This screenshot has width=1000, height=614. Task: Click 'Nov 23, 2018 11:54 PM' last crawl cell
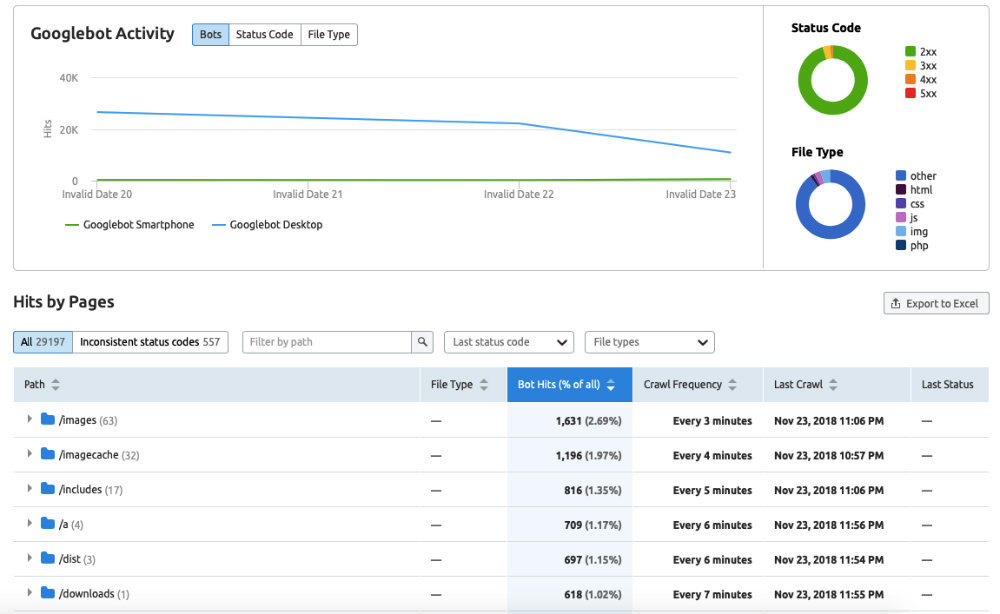(828, 560)
